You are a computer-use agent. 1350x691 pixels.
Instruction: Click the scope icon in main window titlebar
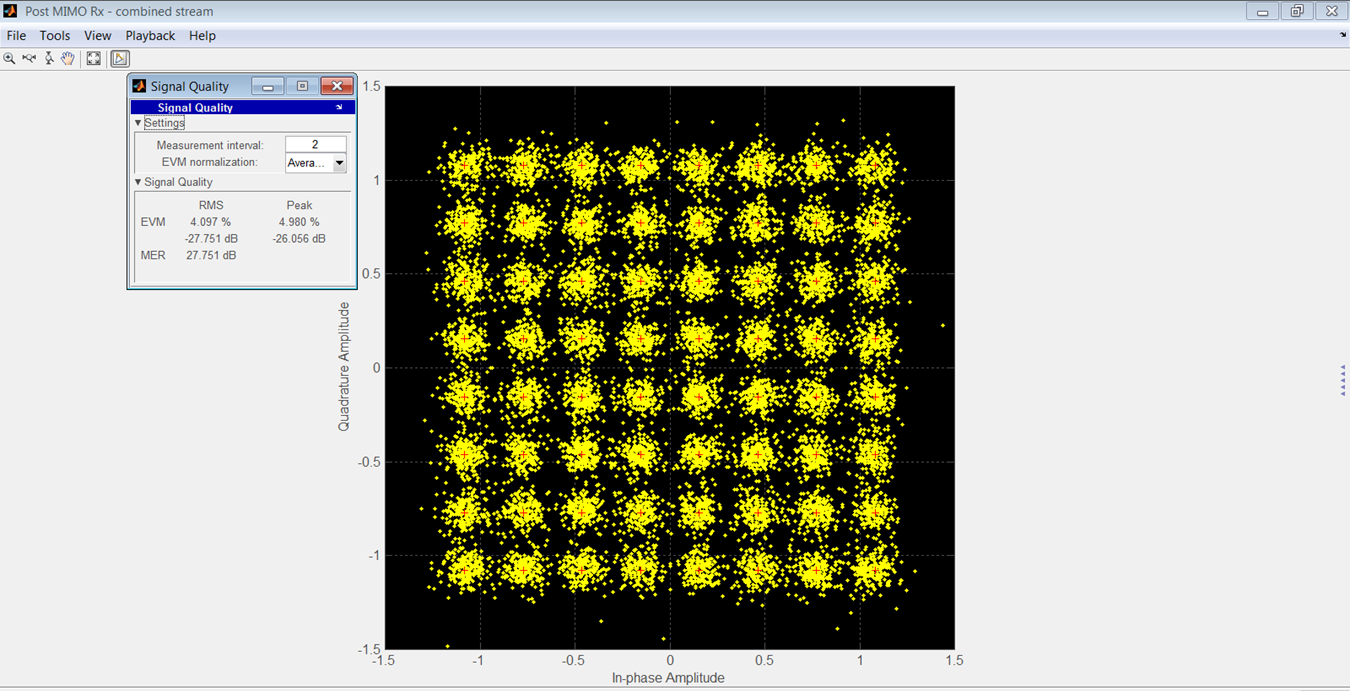9,10
